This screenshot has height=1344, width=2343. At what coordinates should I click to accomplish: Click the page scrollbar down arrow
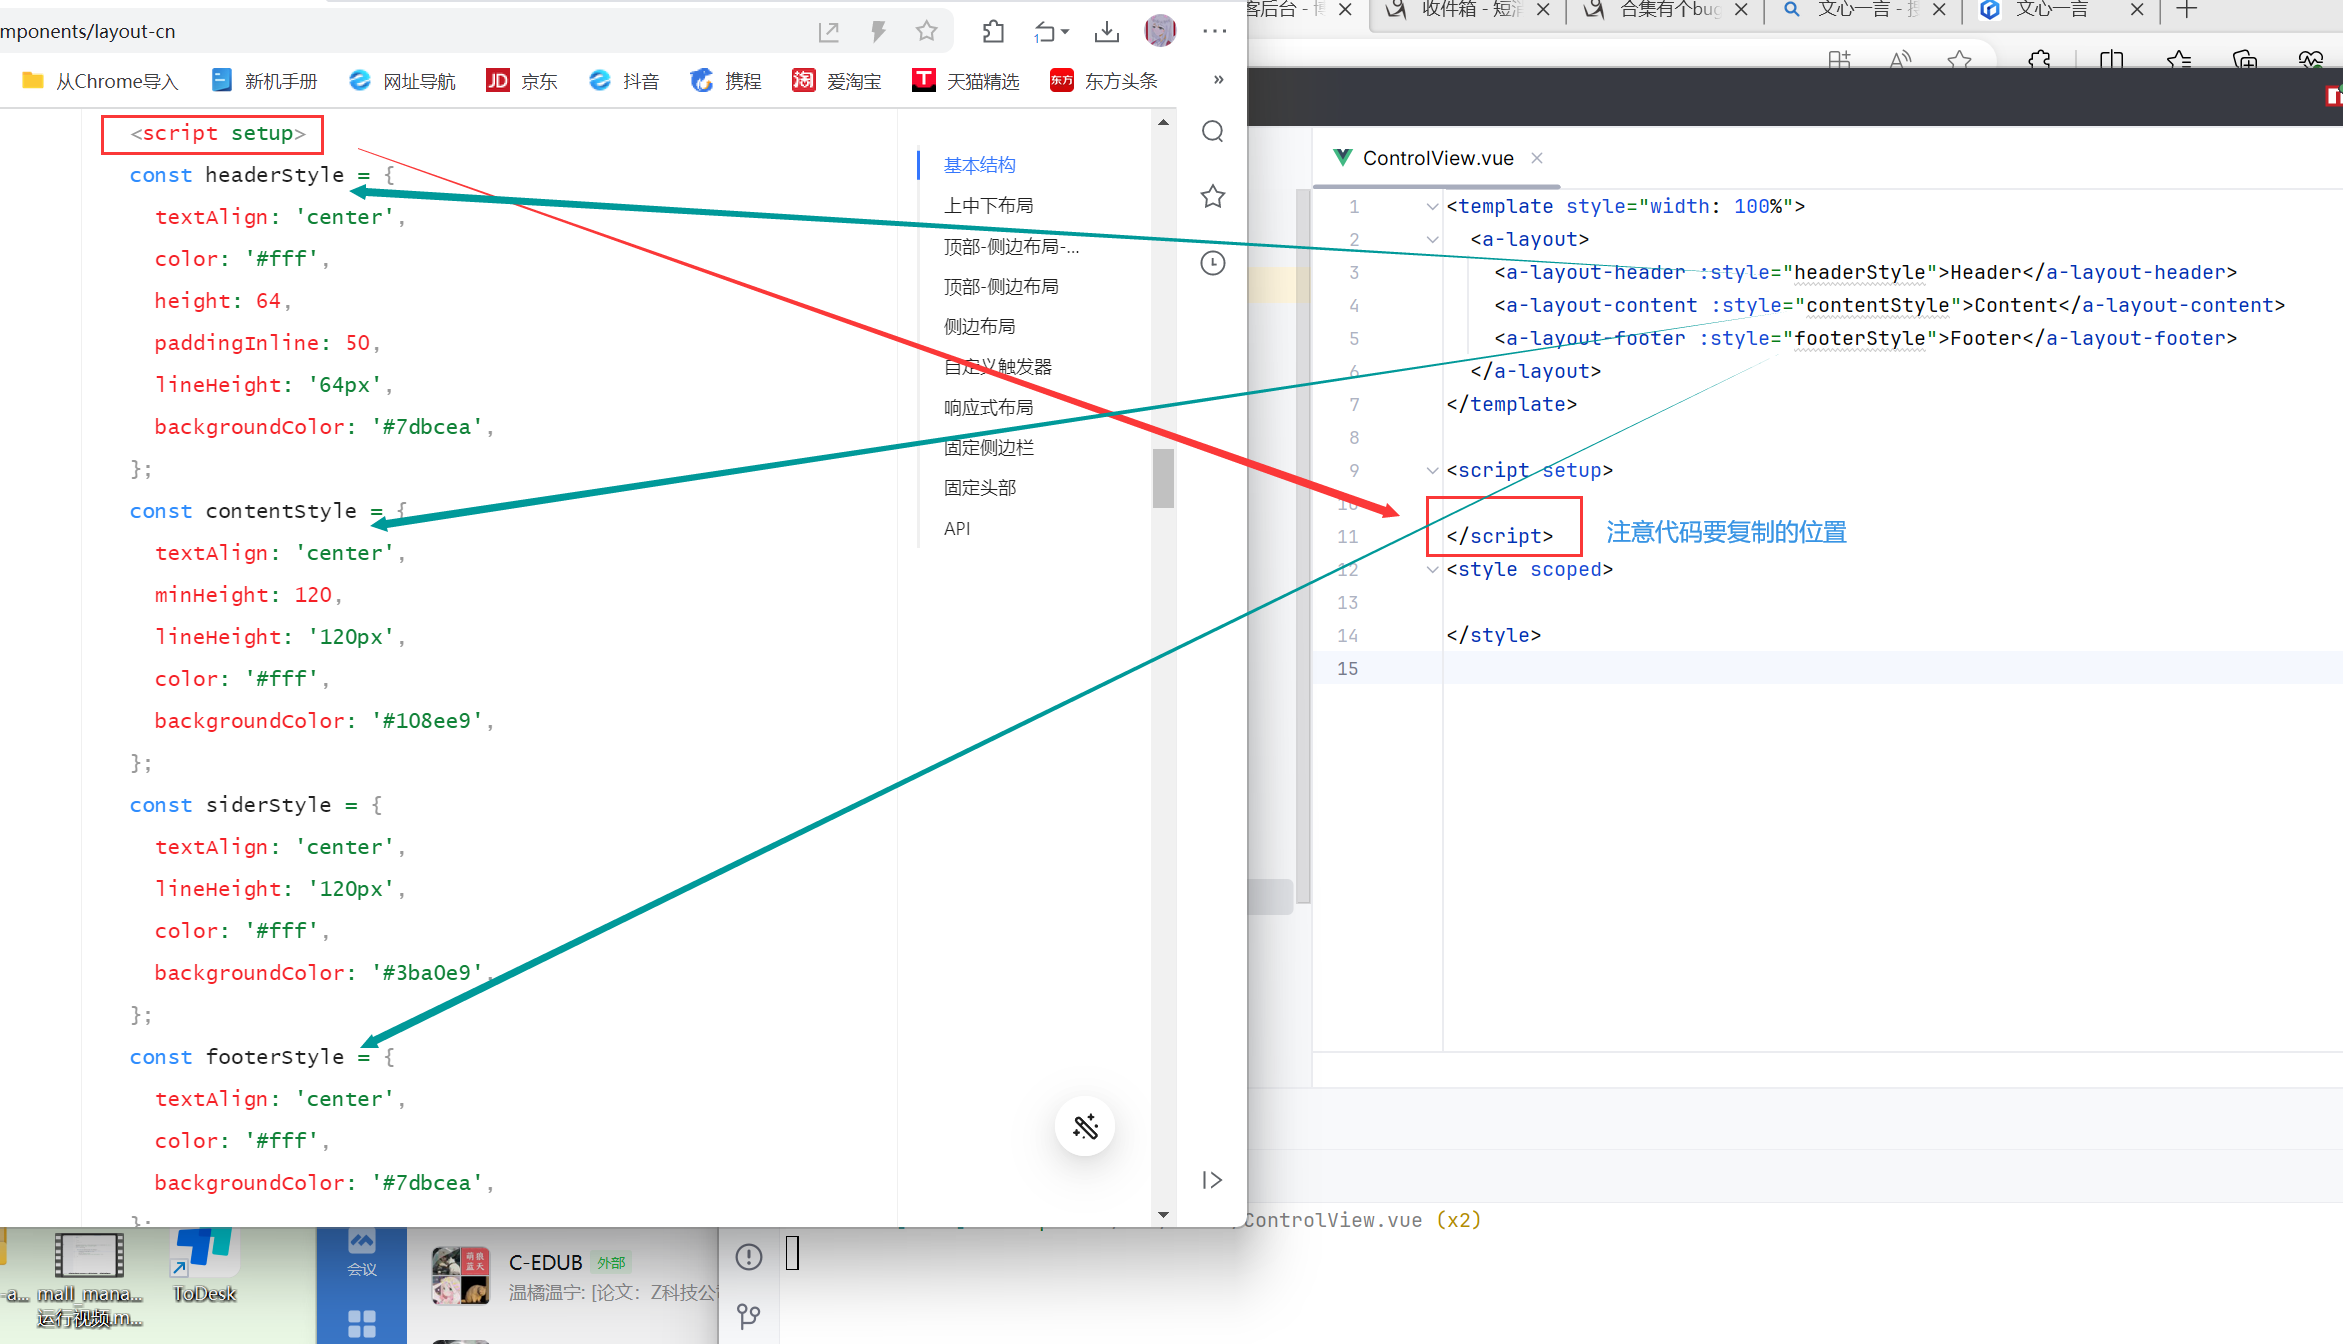[x=1163, y=1215]
